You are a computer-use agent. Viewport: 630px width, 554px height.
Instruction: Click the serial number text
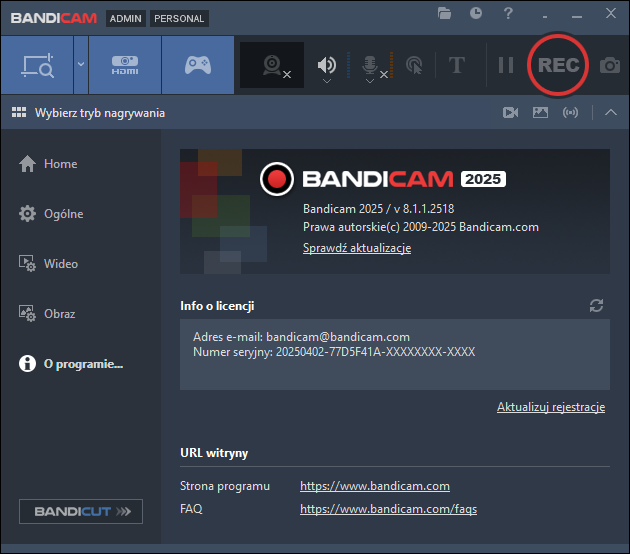point(375,352)
